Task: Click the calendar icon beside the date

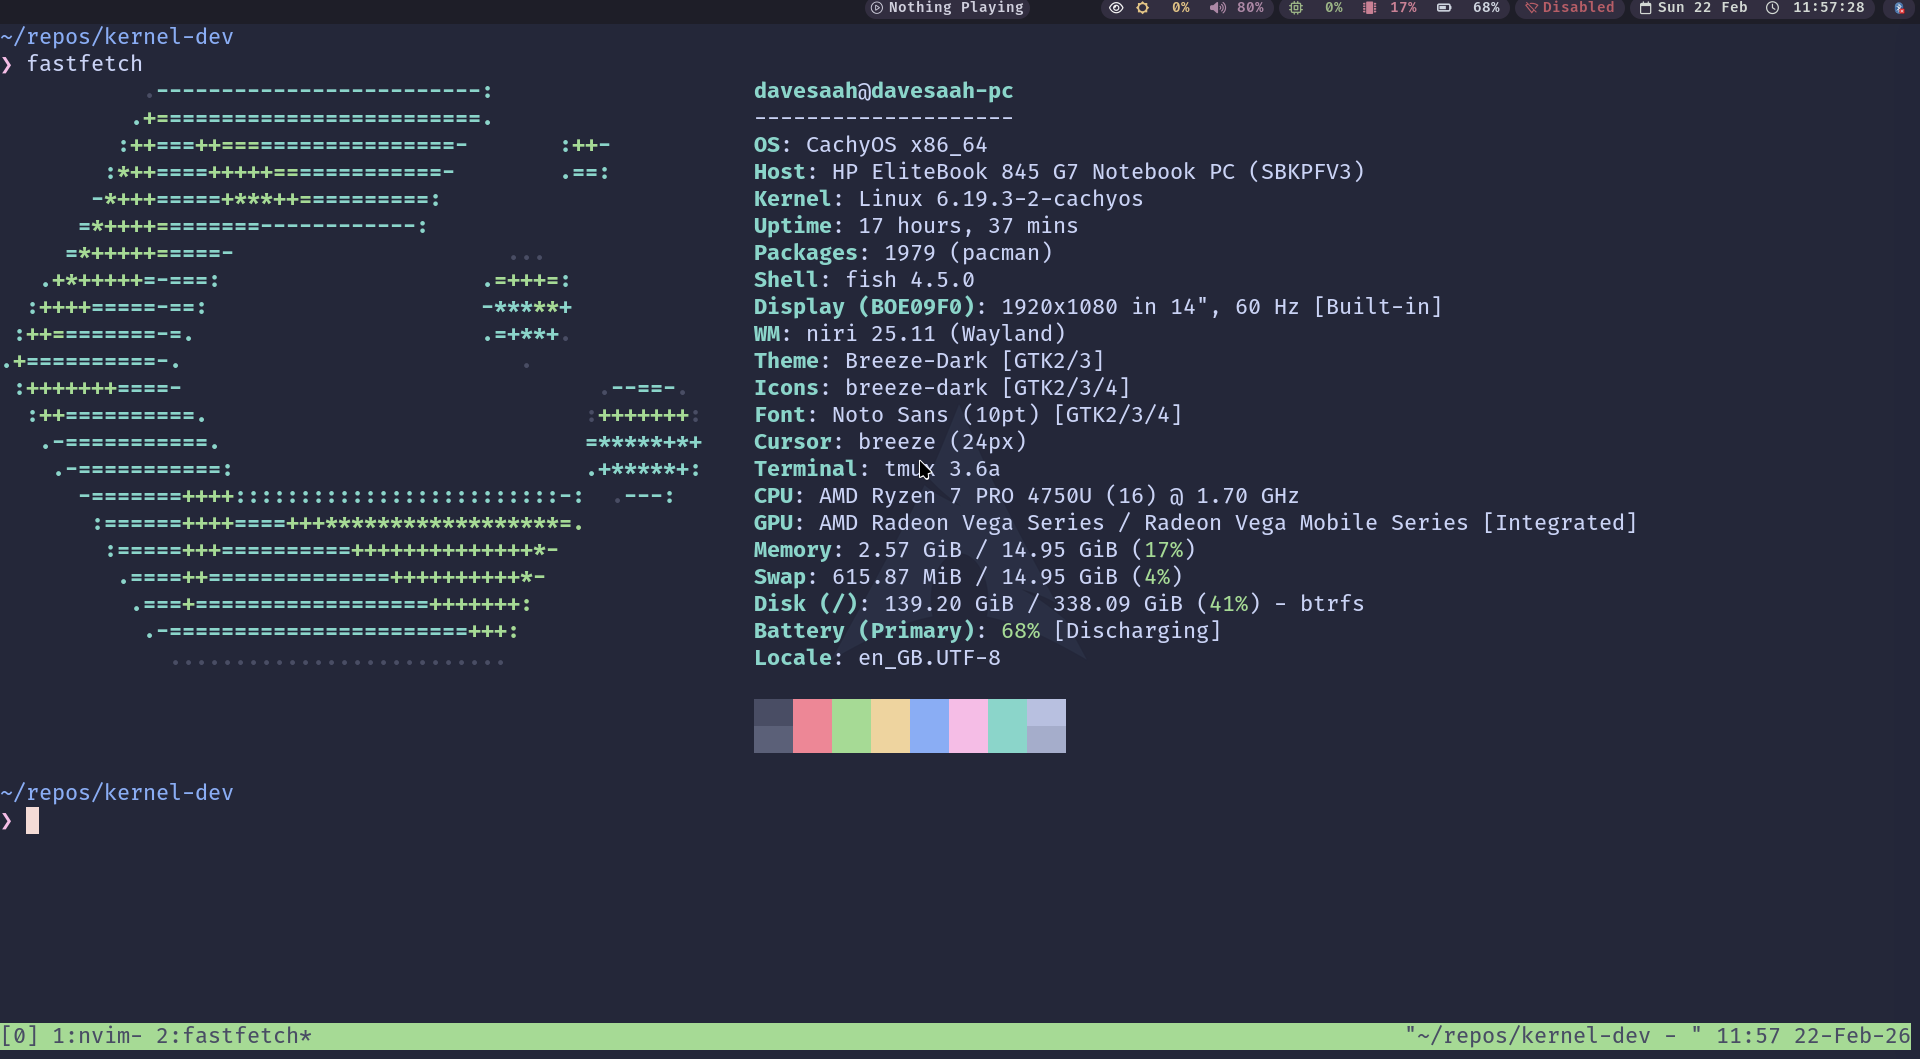Action: coord(1646,9)
